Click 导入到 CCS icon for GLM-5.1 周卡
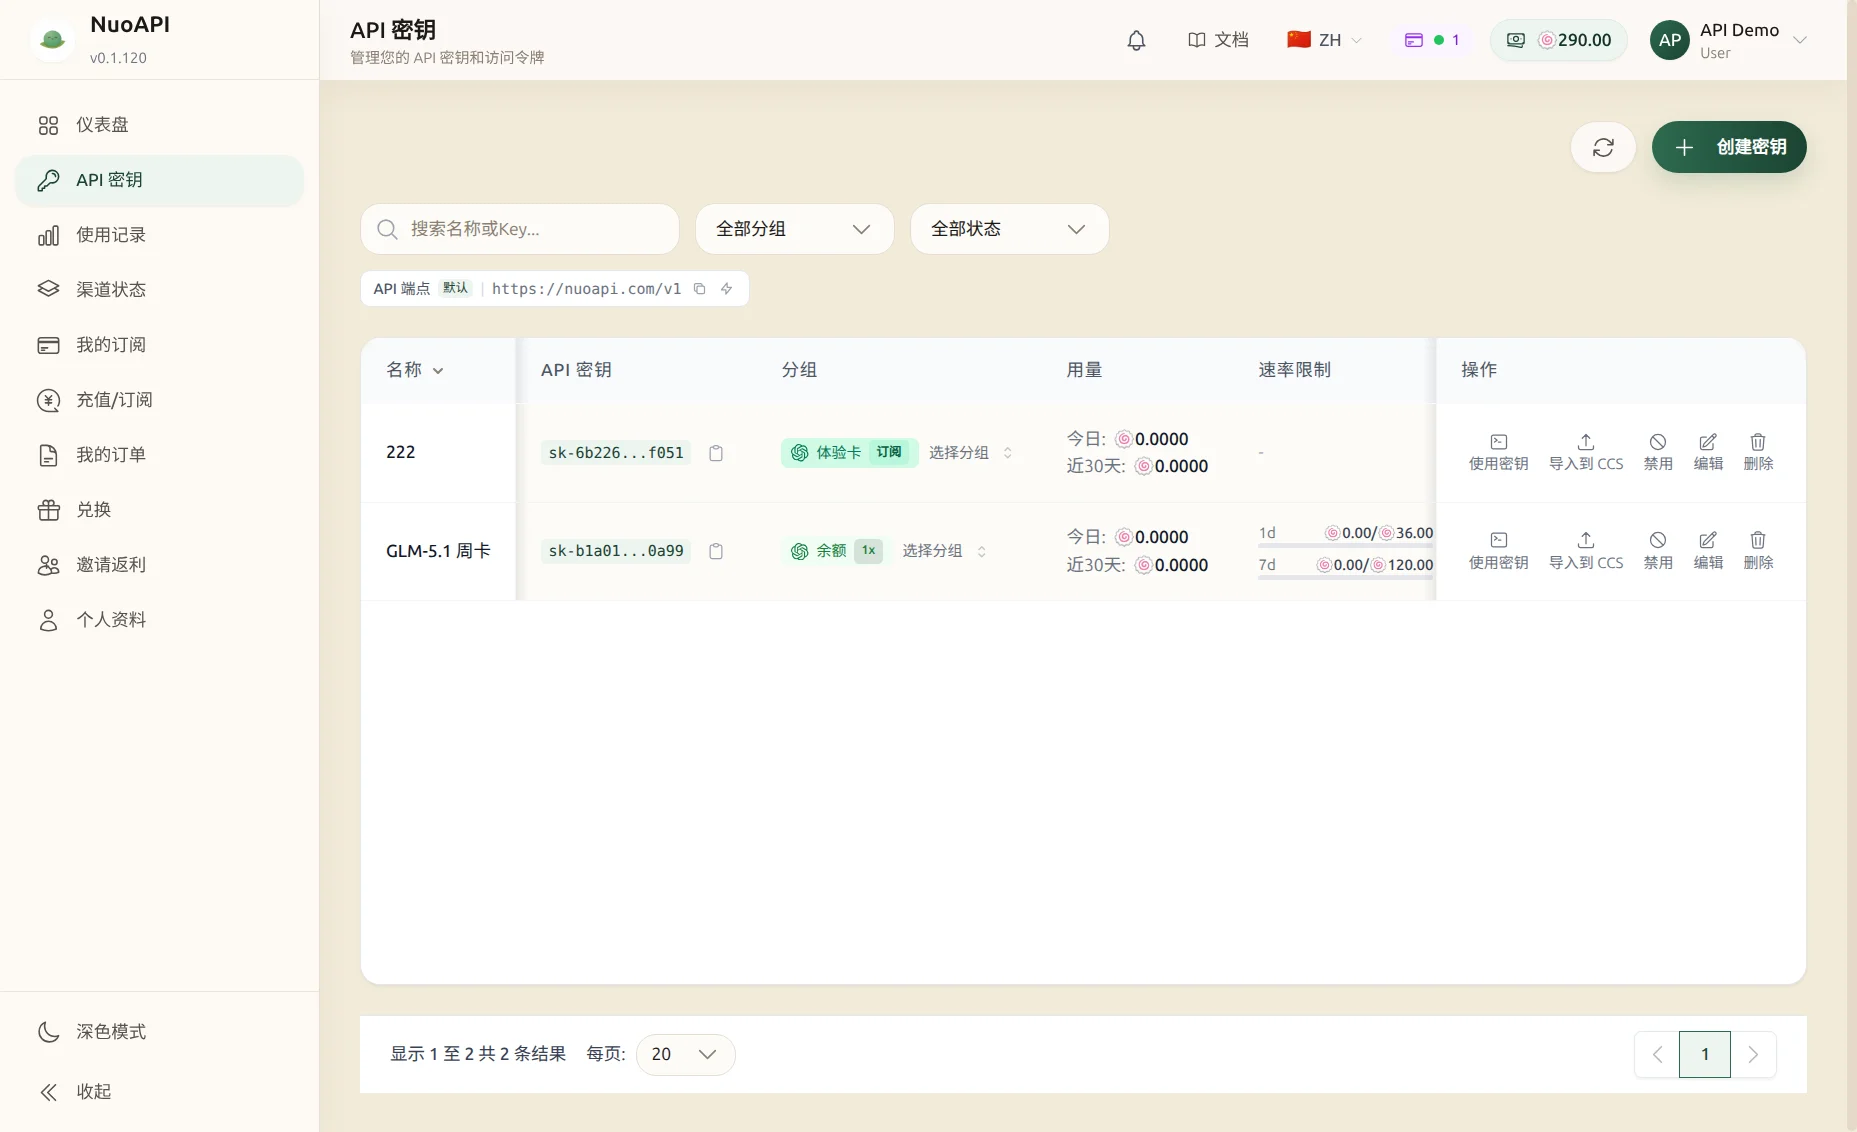The height and width of the screenshot is (1132, 1857). [x=1586, y=551]
